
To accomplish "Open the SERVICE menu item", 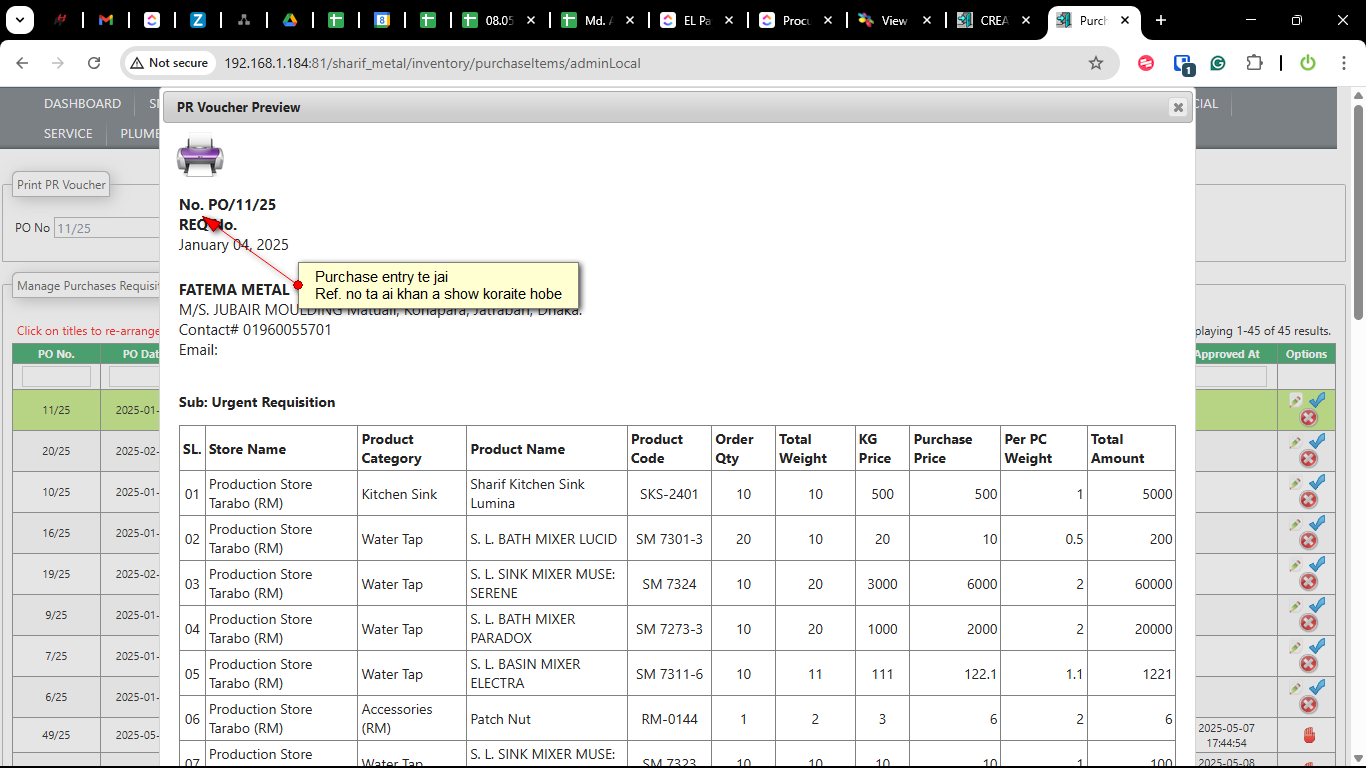I will tap(68, 134).
